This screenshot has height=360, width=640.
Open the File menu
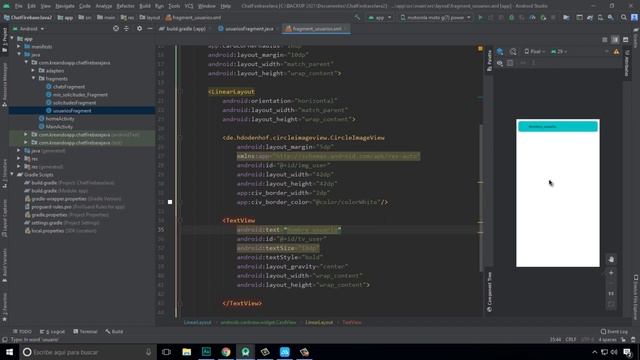pyautogui.click(x=18, y=6)
